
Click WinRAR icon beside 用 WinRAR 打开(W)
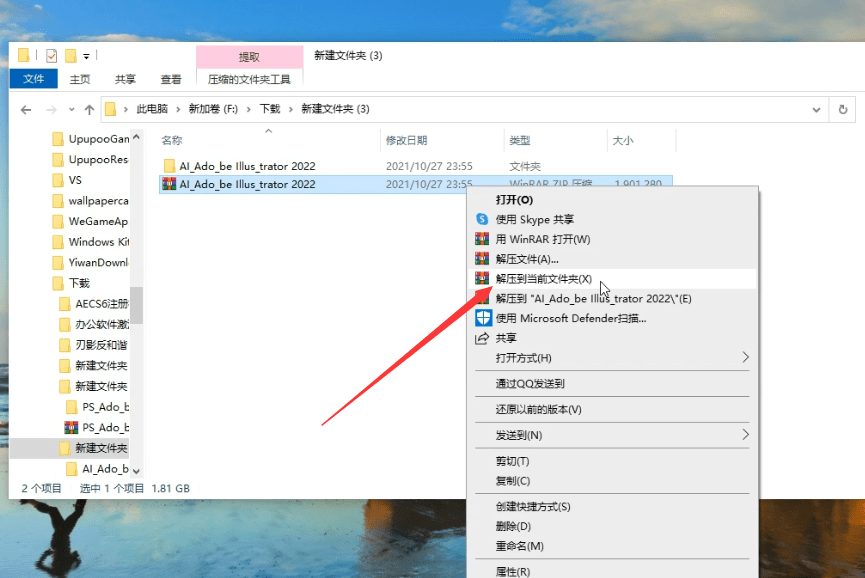(482, 239)
